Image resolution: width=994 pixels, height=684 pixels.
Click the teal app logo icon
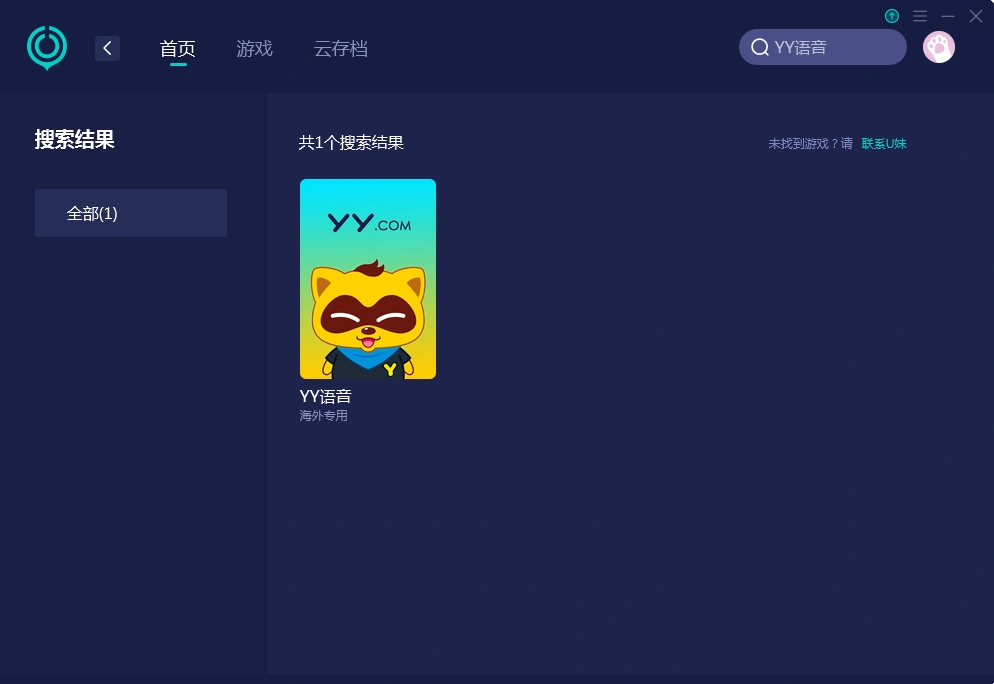(x=47, y=48)
